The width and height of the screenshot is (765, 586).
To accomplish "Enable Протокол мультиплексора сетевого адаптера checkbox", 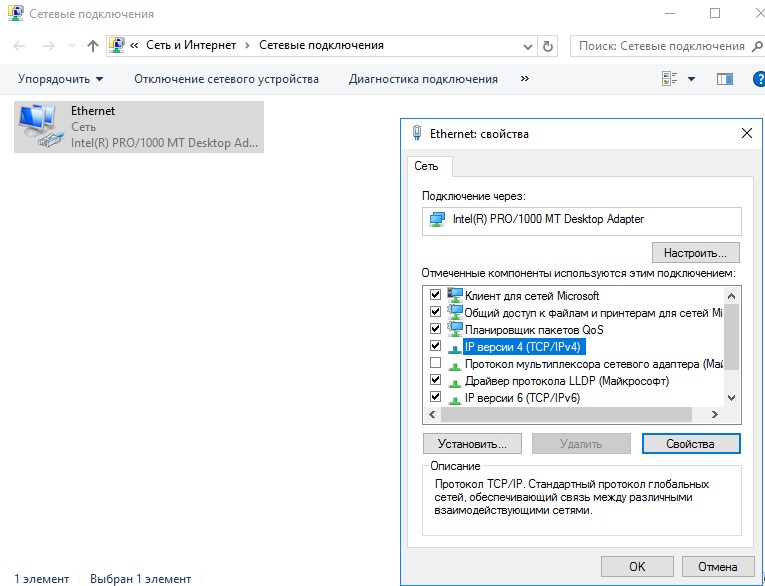I will coord(435,364).
